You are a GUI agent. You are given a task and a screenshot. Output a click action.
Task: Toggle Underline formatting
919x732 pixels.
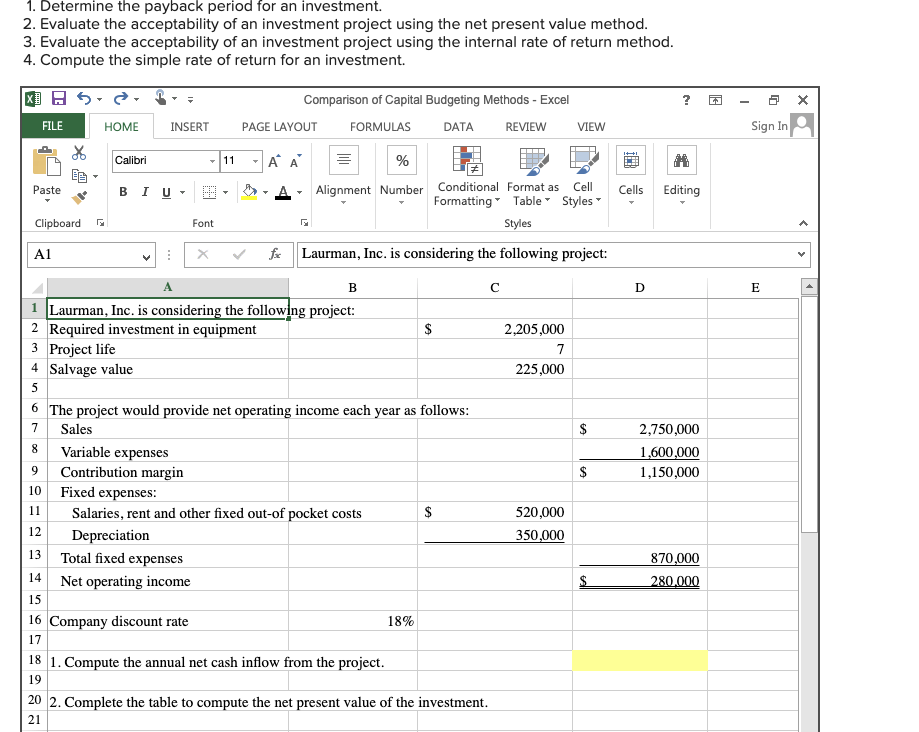[166, 192]
